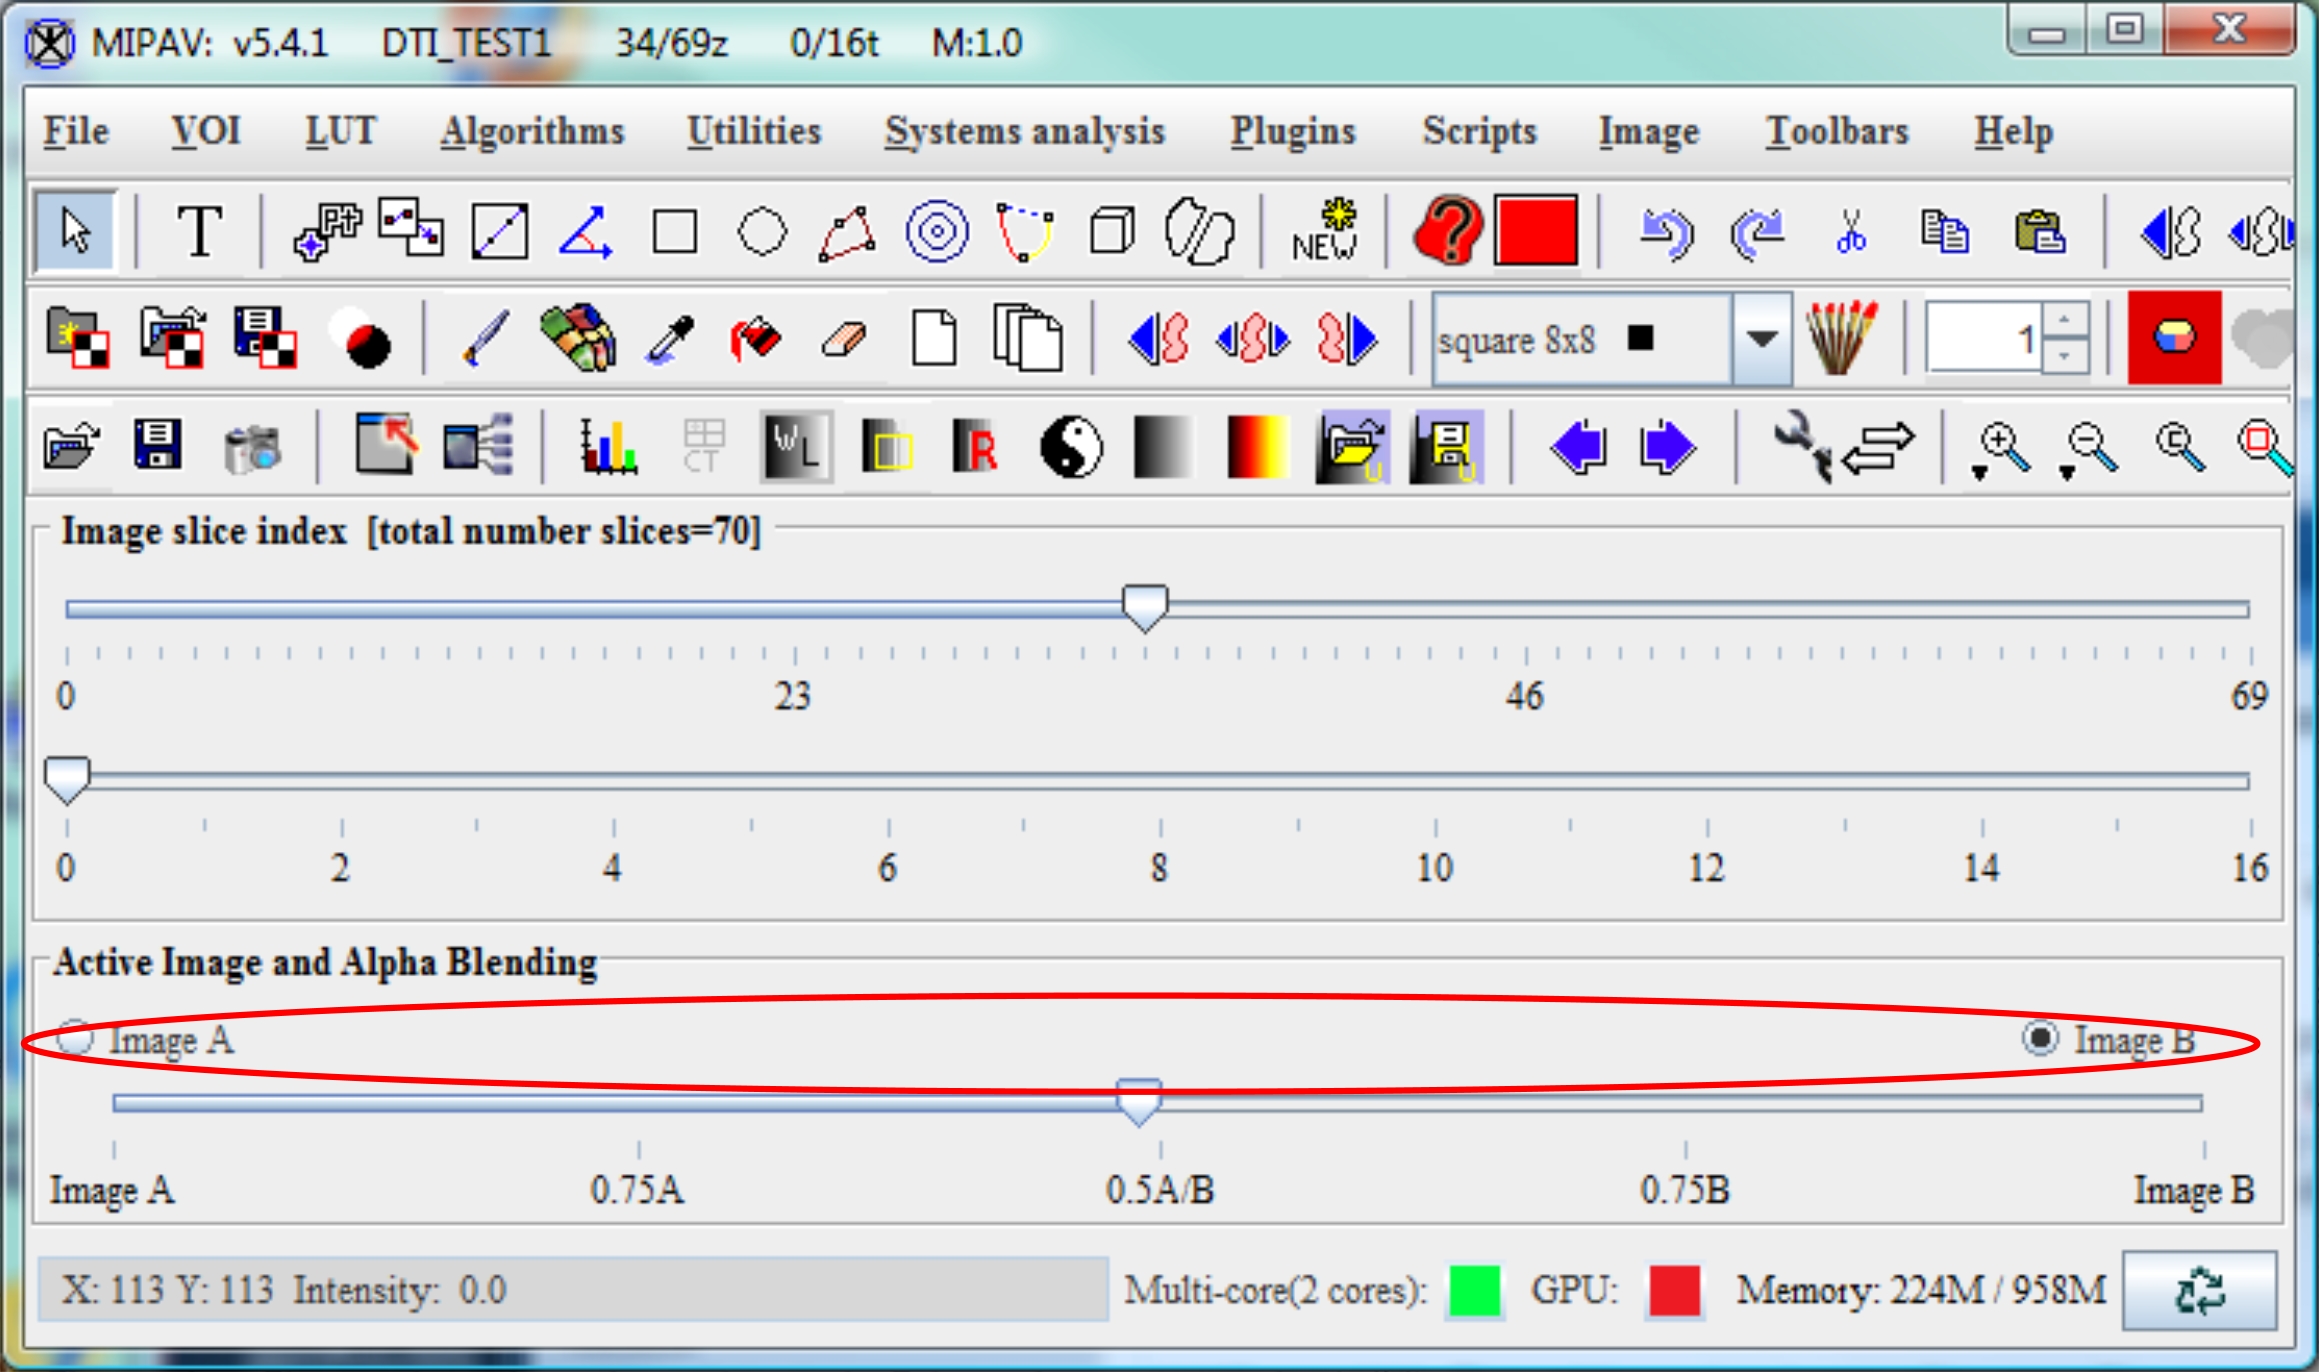Click the paintbrush draw tool
This screenshot has width=2319, height=1372.
[x=486, y=338]
